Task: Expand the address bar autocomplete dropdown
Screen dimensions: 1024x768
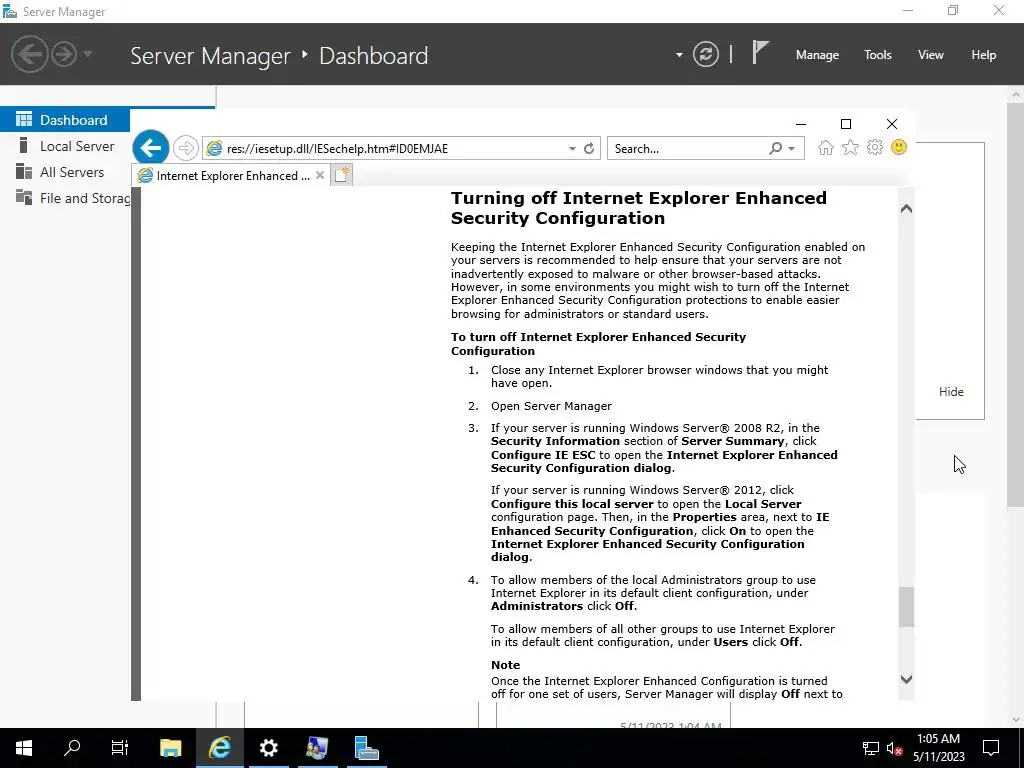Action: pos(572,149)
